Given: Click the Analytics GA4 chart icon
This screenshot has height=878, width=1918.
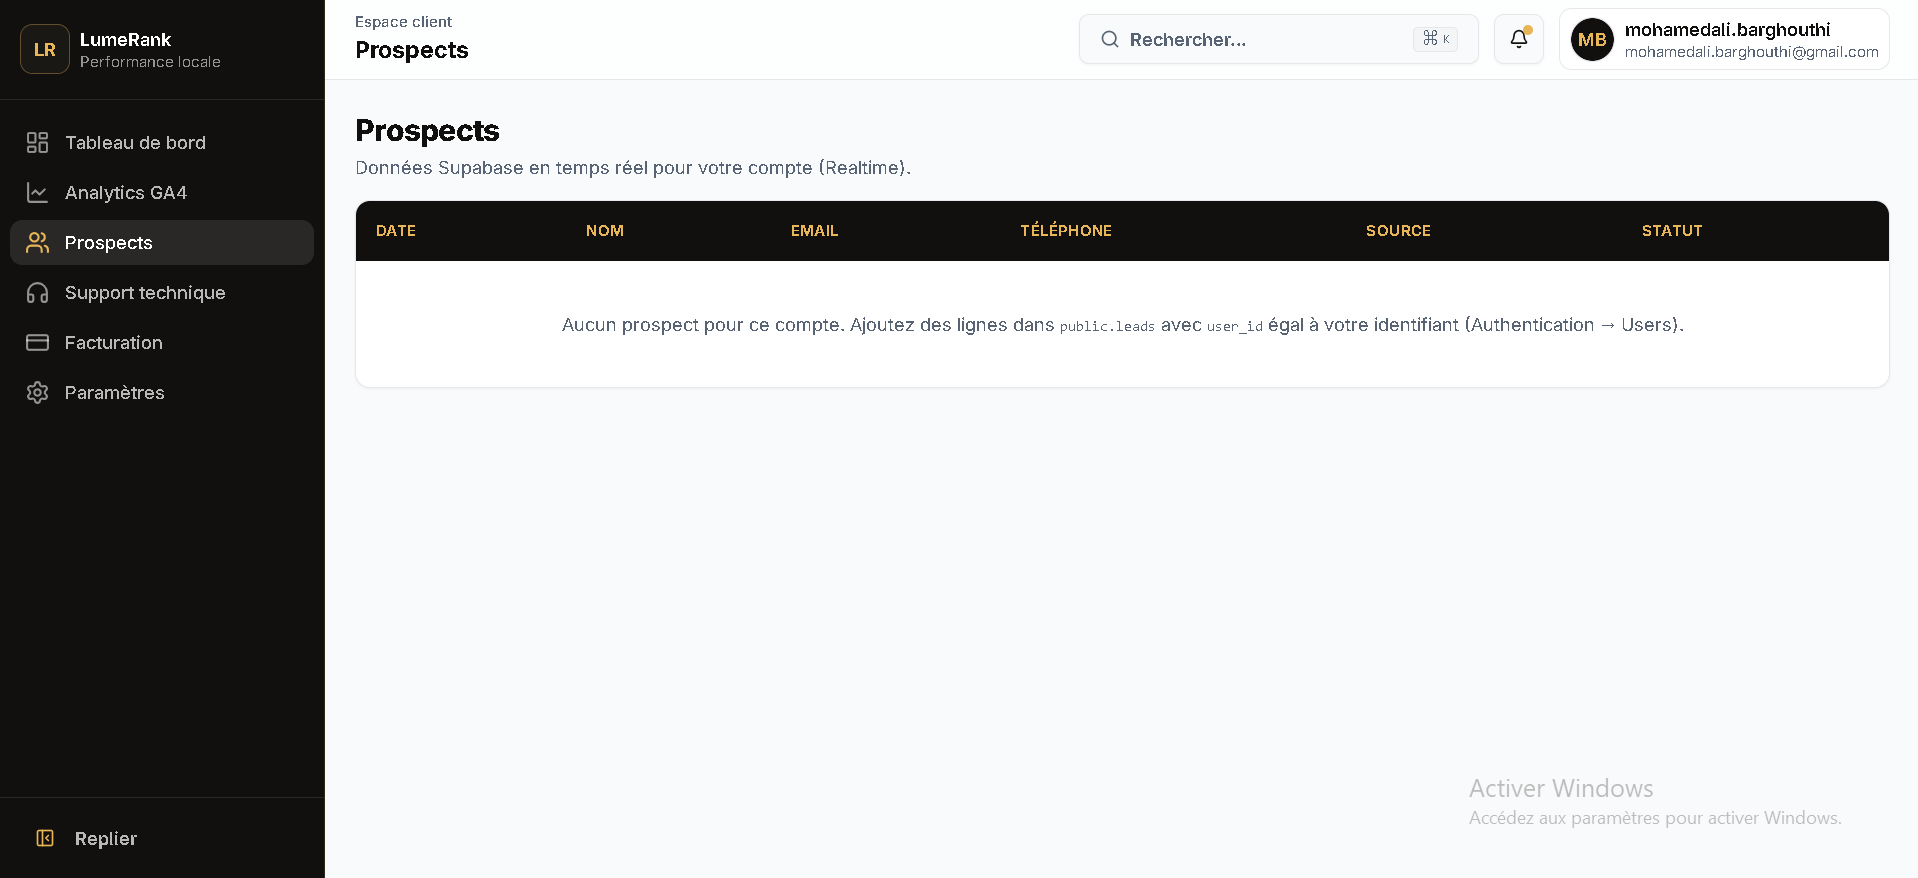Looking at the screenshot, I should click(x=37, y=193).
